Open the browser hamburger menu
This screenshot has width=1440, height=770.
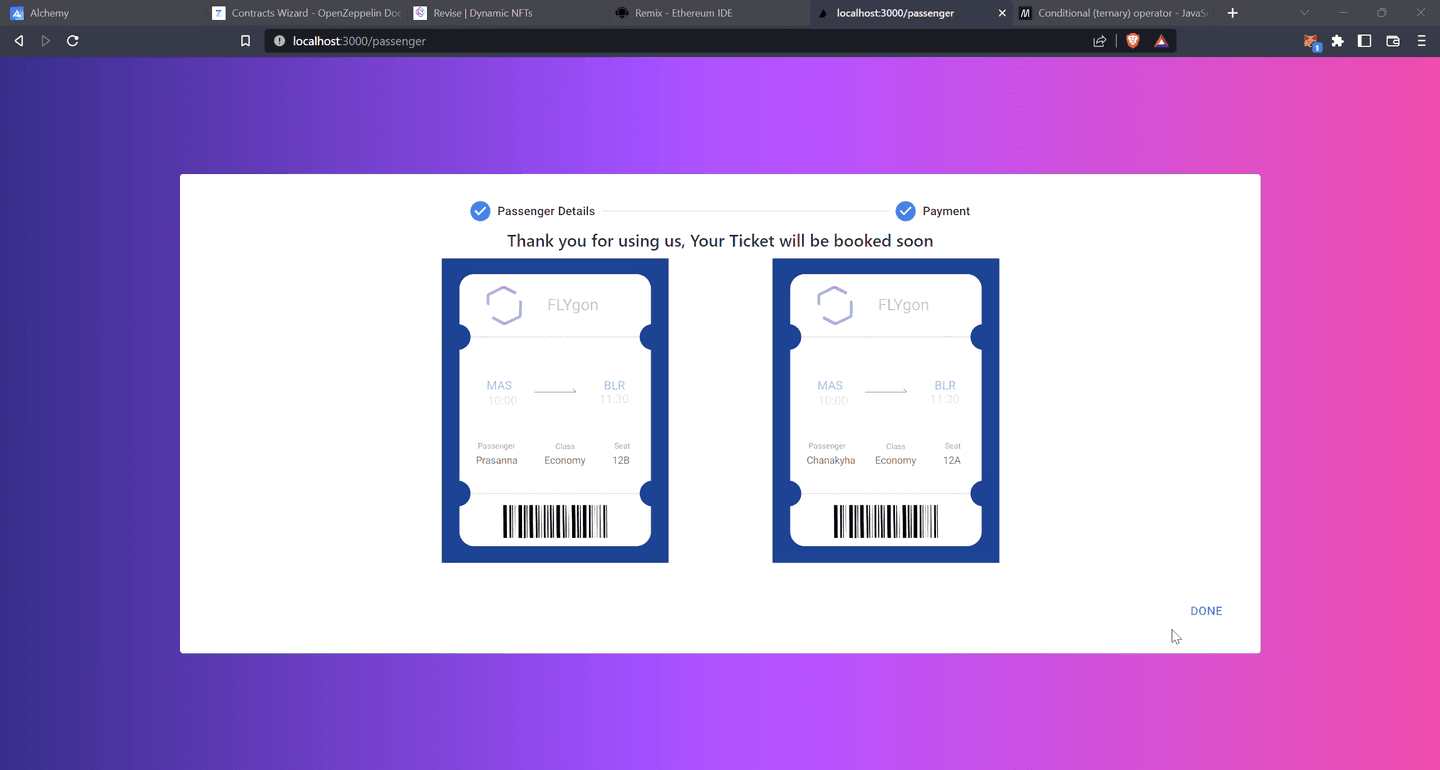click(x=1421, y=41)
